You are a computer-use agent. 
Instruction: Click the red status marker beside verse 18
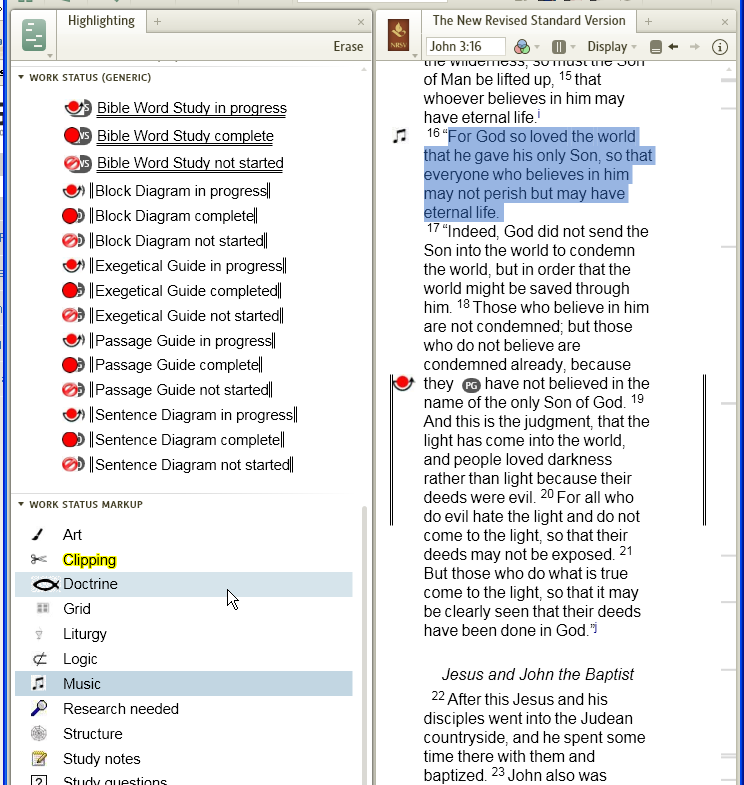pos(403,383)
